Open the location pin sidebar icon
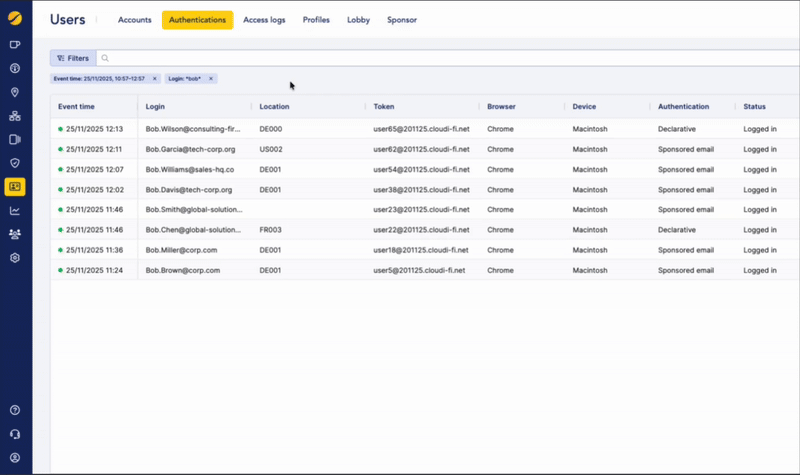800x475 pixels. [x=15, y=92]
